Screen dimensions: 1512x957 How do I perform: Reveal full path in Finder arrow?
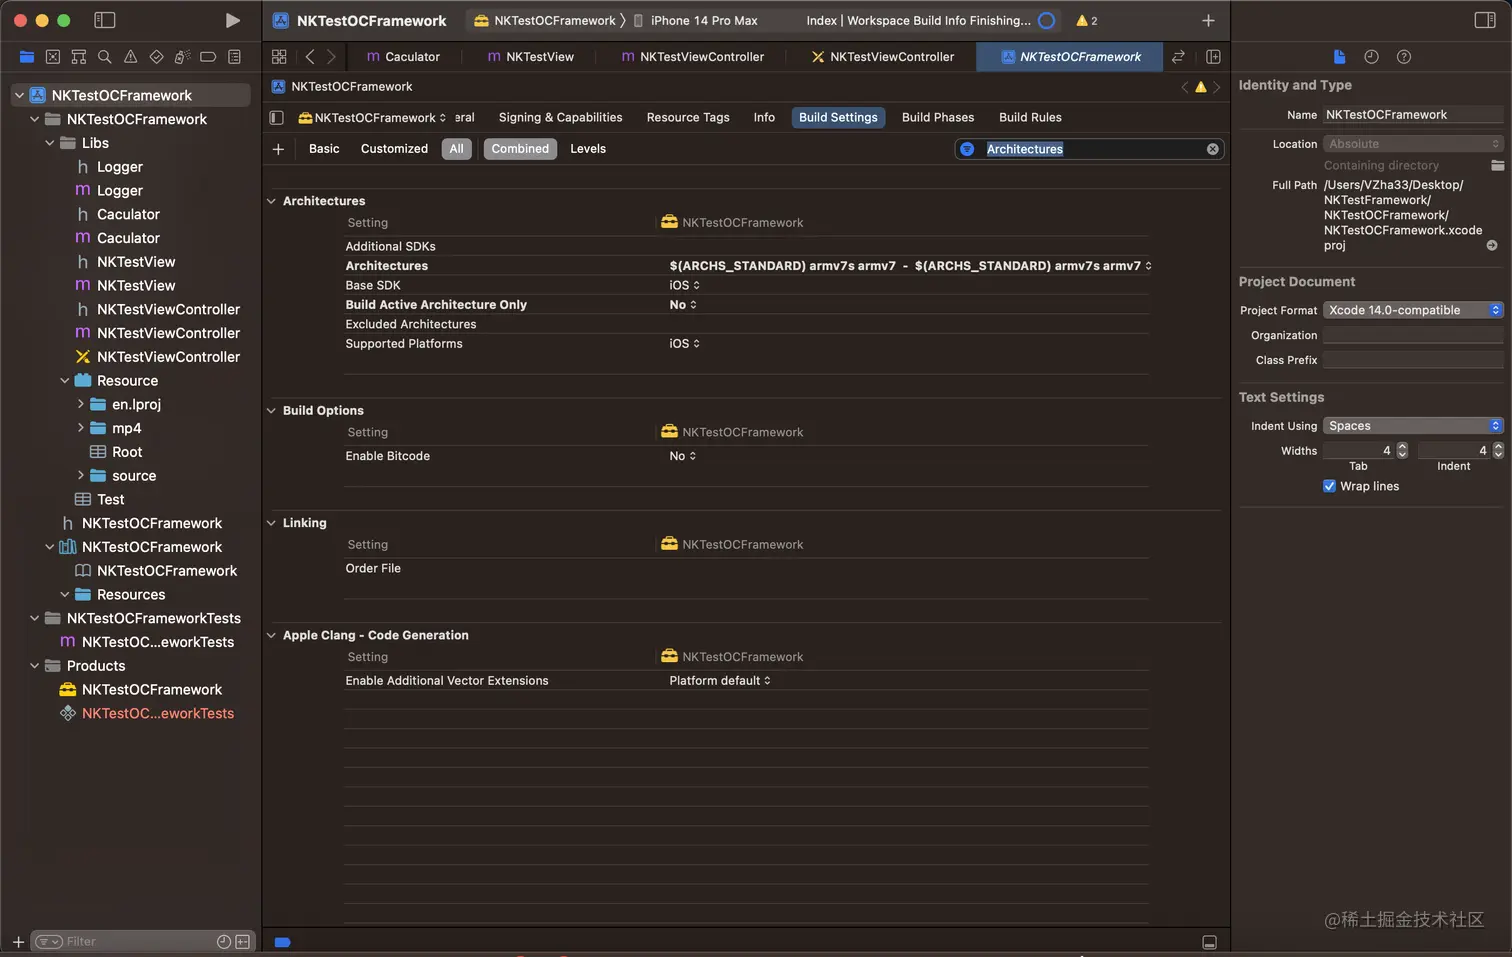tap(1492, 245)
